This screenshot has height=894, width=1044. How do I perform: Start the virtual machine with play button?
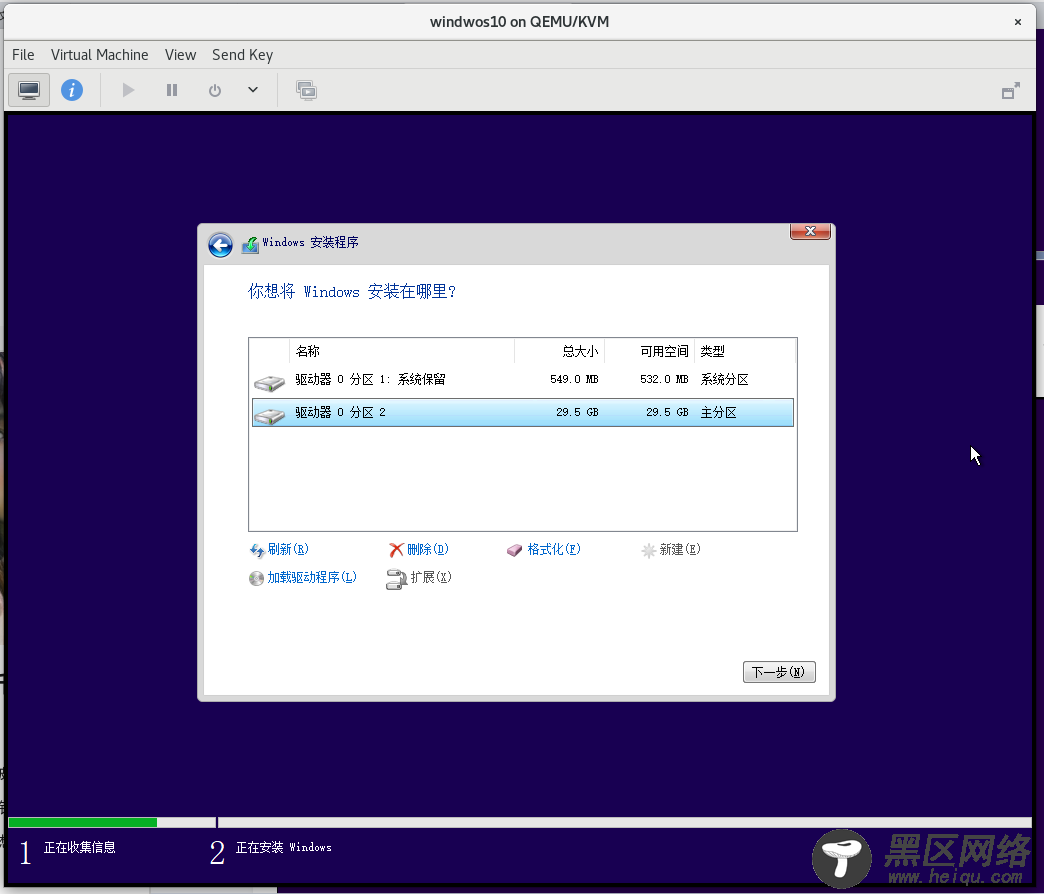click(x=128, y=90)
